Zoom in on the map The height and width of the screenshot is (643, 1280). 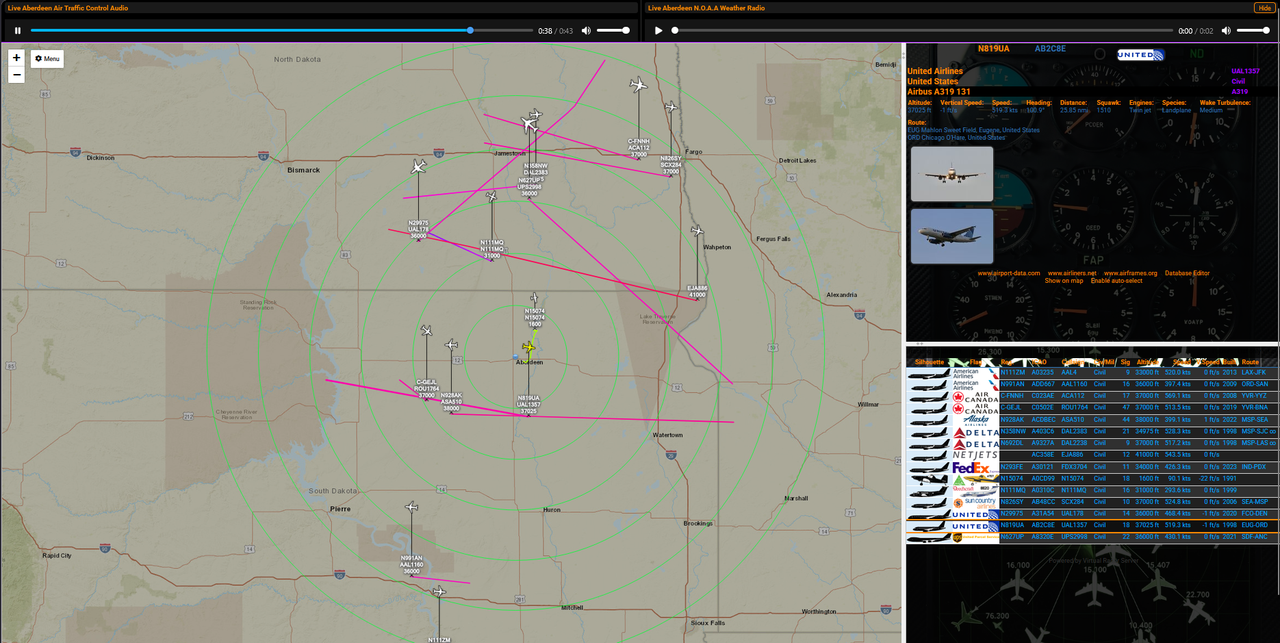point(16,58)
